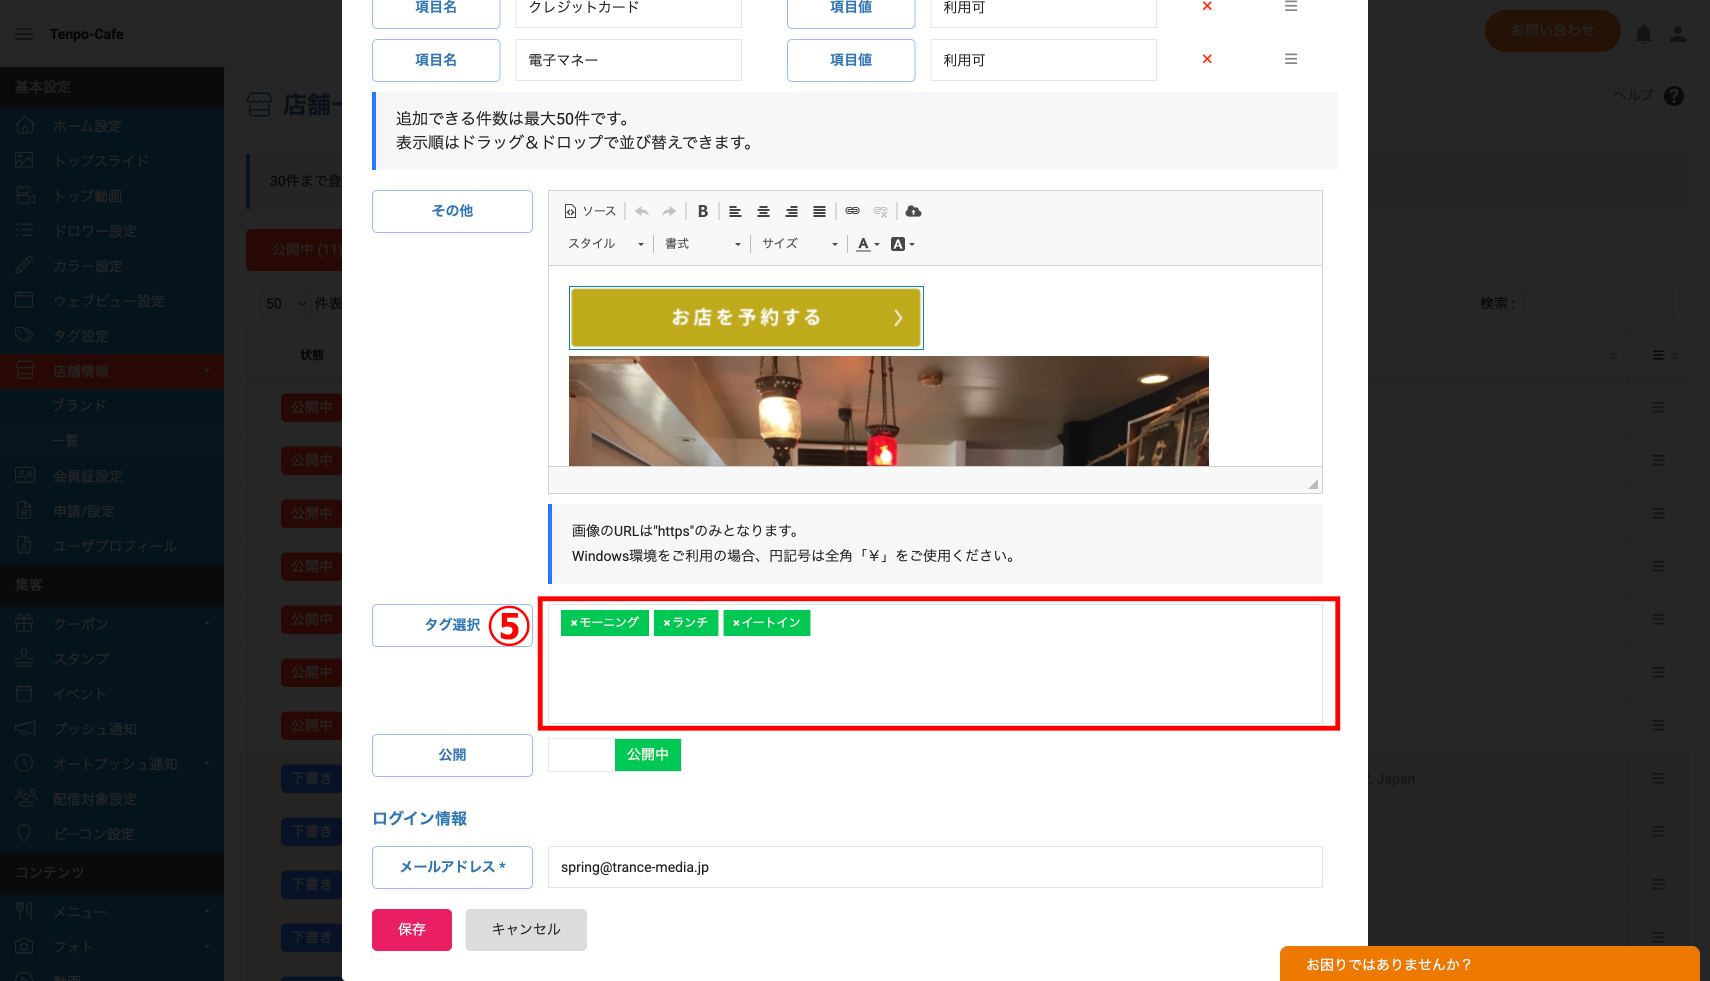Click the お店を予約する button in the editor
This screenshot has width=1710, height=981.
click(746, 318)
